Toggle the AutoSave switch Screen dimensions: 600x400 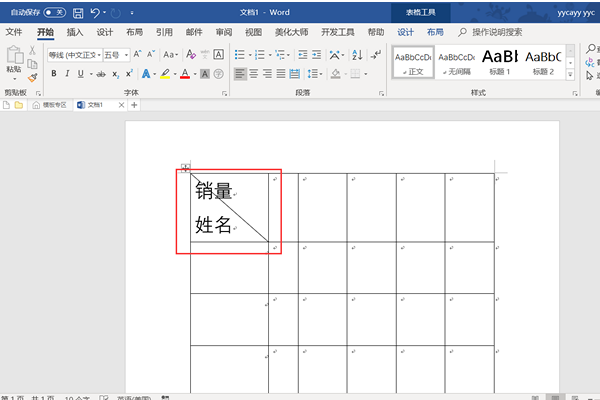(54, 13)
